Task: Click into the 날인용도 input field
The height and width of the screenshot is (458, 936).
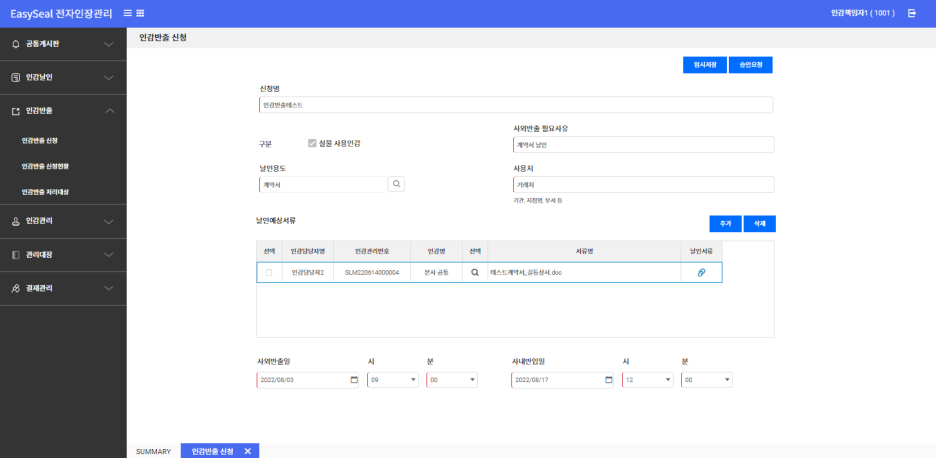Action: click(323, 185)
